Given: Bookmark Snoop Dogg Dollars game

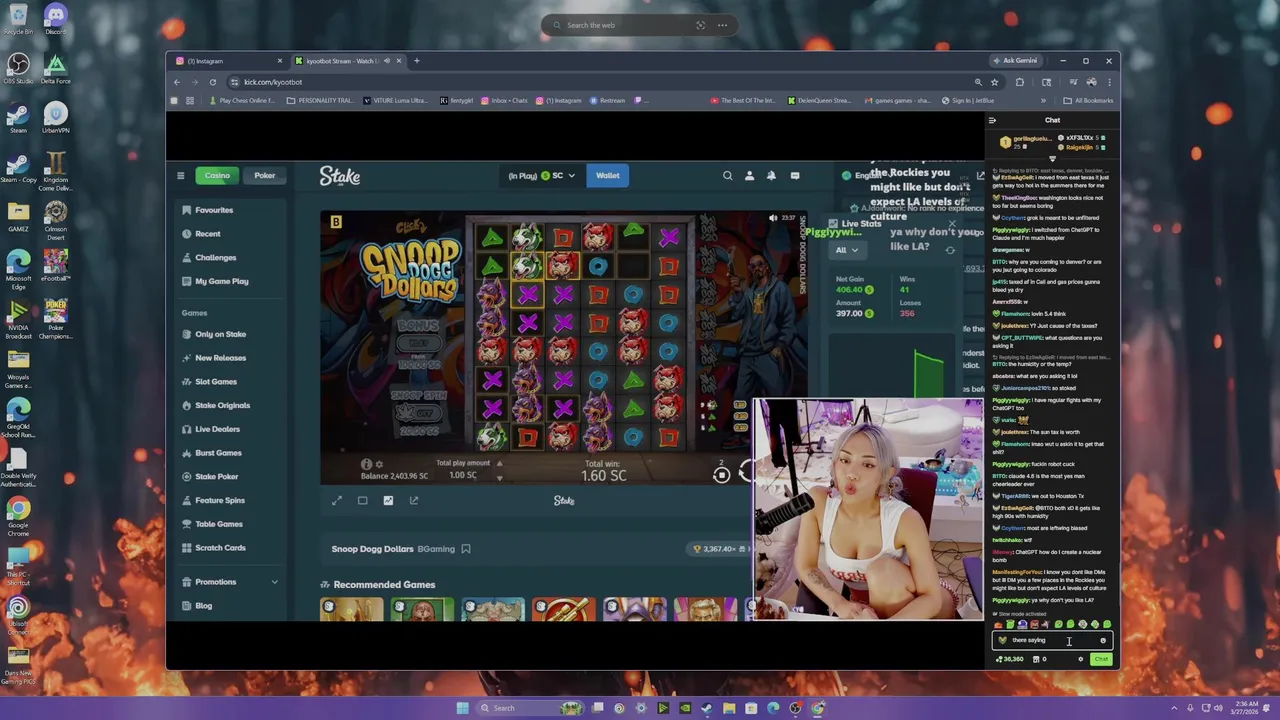Looking at the screenshot, I should coord(466,549).
